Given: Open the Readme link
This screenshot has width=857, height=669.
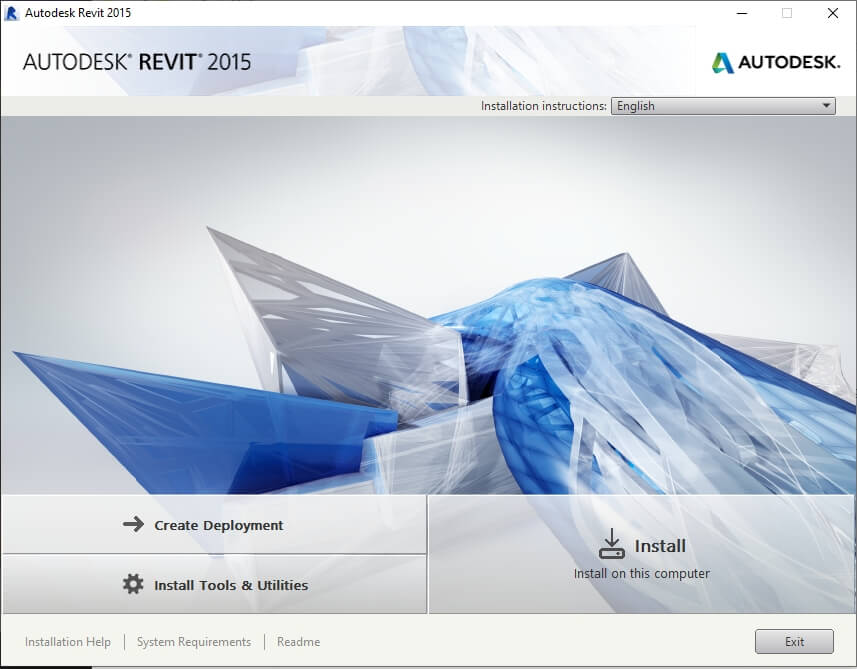Looking at the screenshot, I should (x=298, y=642).
